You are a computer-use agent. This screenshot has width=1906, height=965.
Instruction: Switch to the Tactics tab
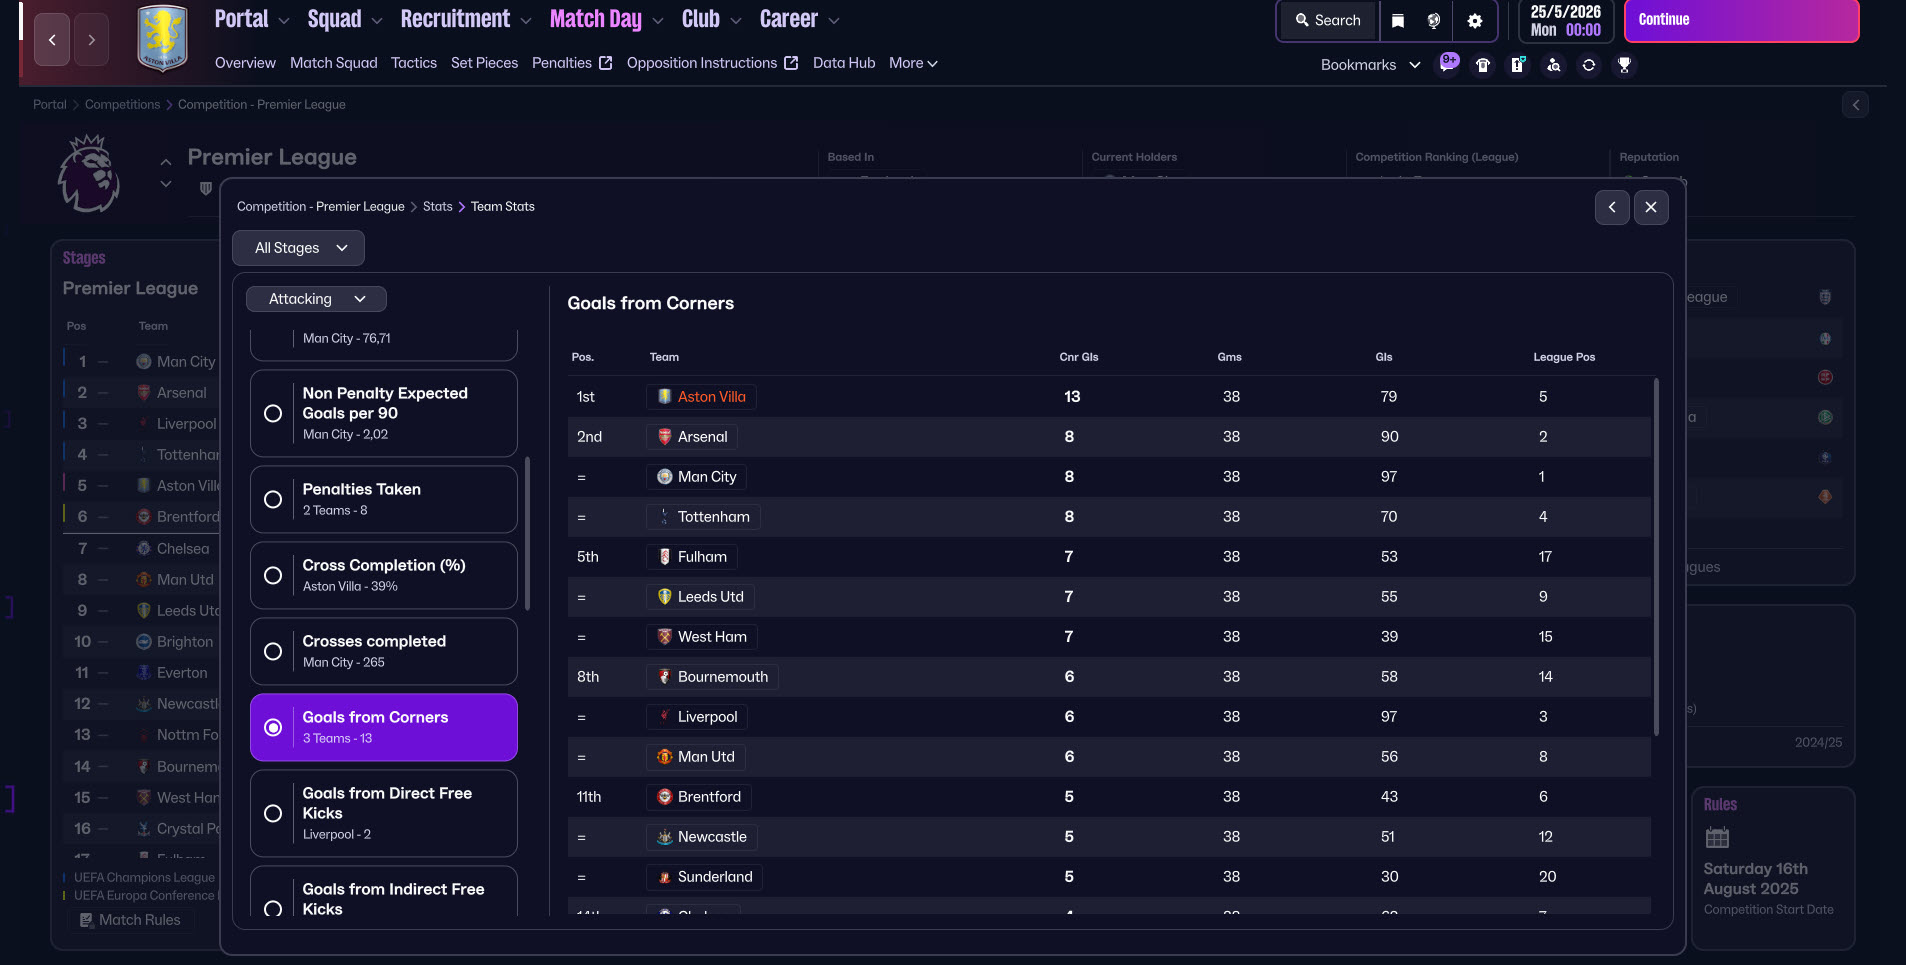click(x=413, y=63)
